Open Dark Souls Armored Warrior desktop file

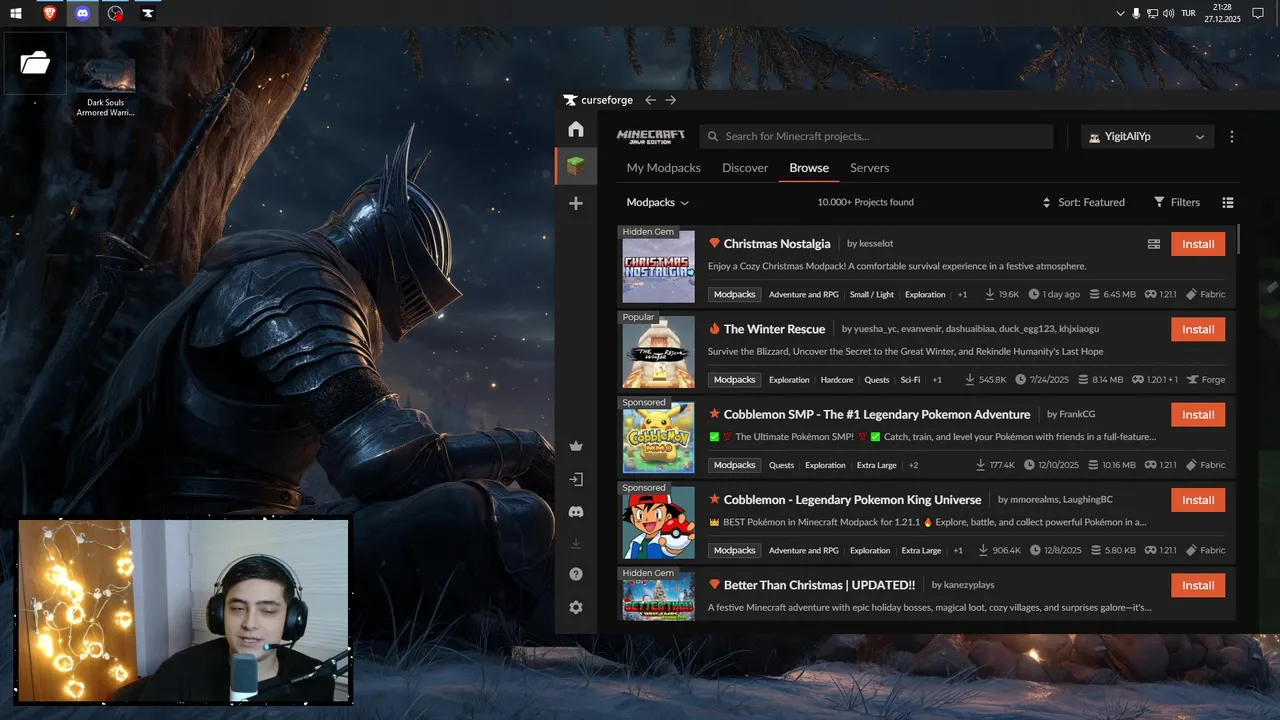pos(105,88)
